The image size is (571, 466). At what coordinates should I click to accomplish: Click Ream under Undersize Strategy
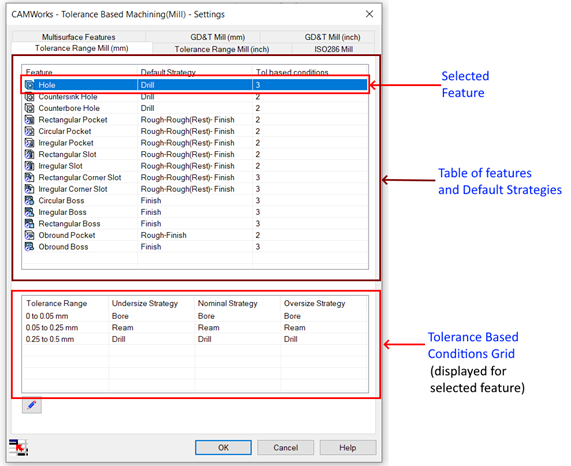(x=122, y=328)
